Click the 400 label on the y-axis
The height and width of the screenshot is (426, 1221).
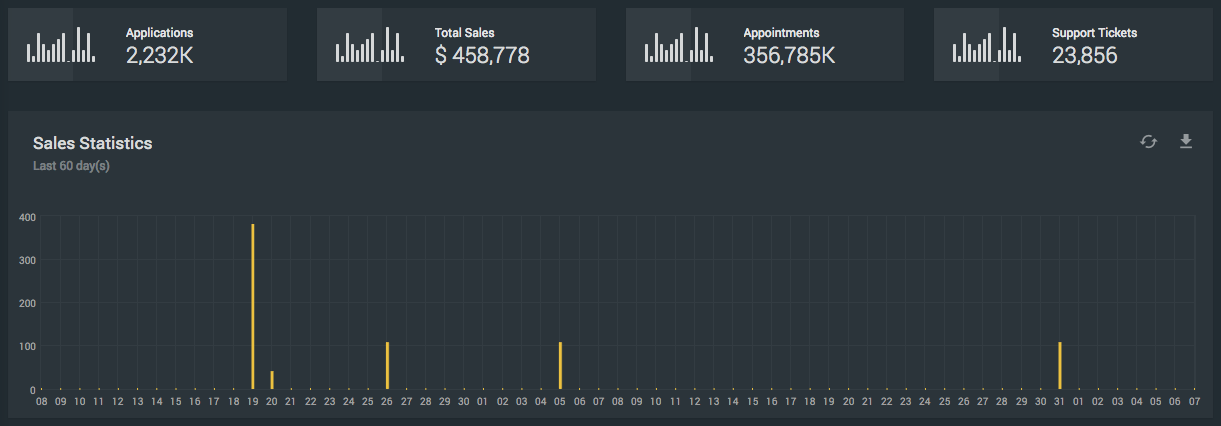[x=27, y=217]
